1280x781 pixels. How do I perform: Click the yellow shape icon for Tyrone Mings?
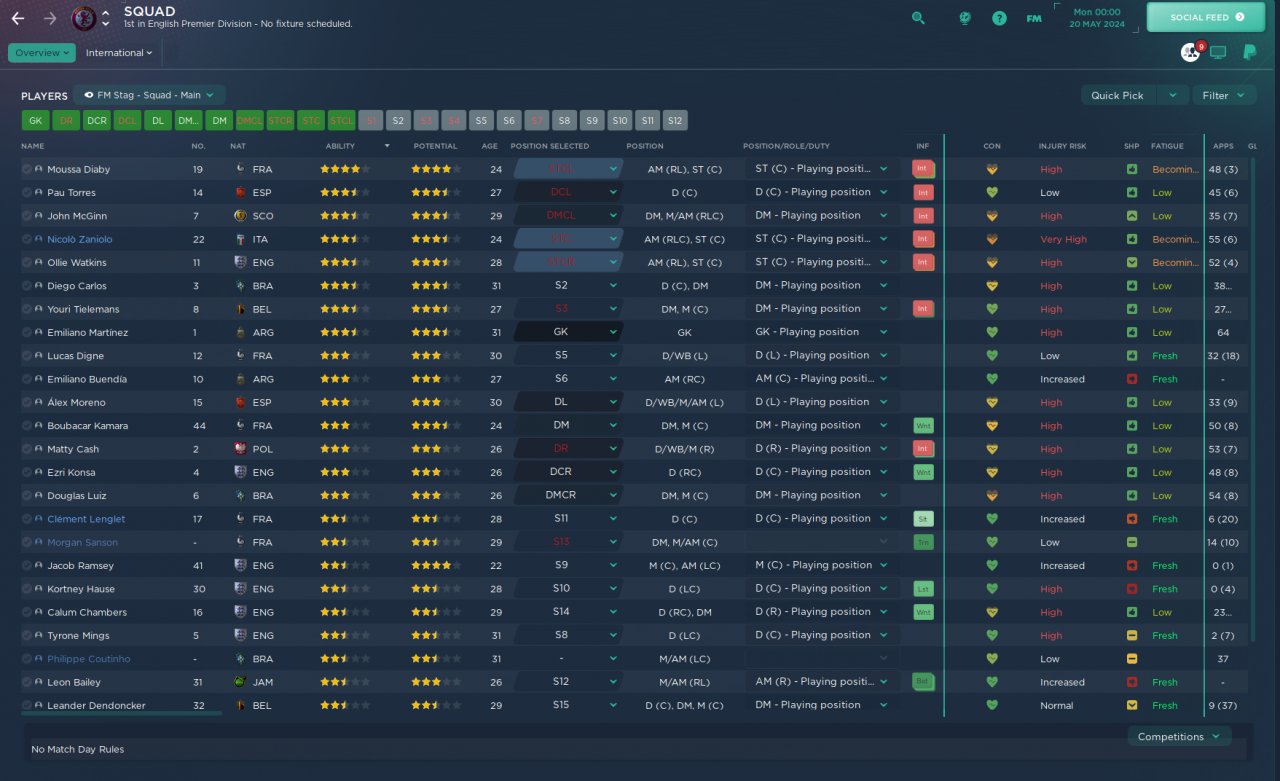click(x=1132, y=635)
